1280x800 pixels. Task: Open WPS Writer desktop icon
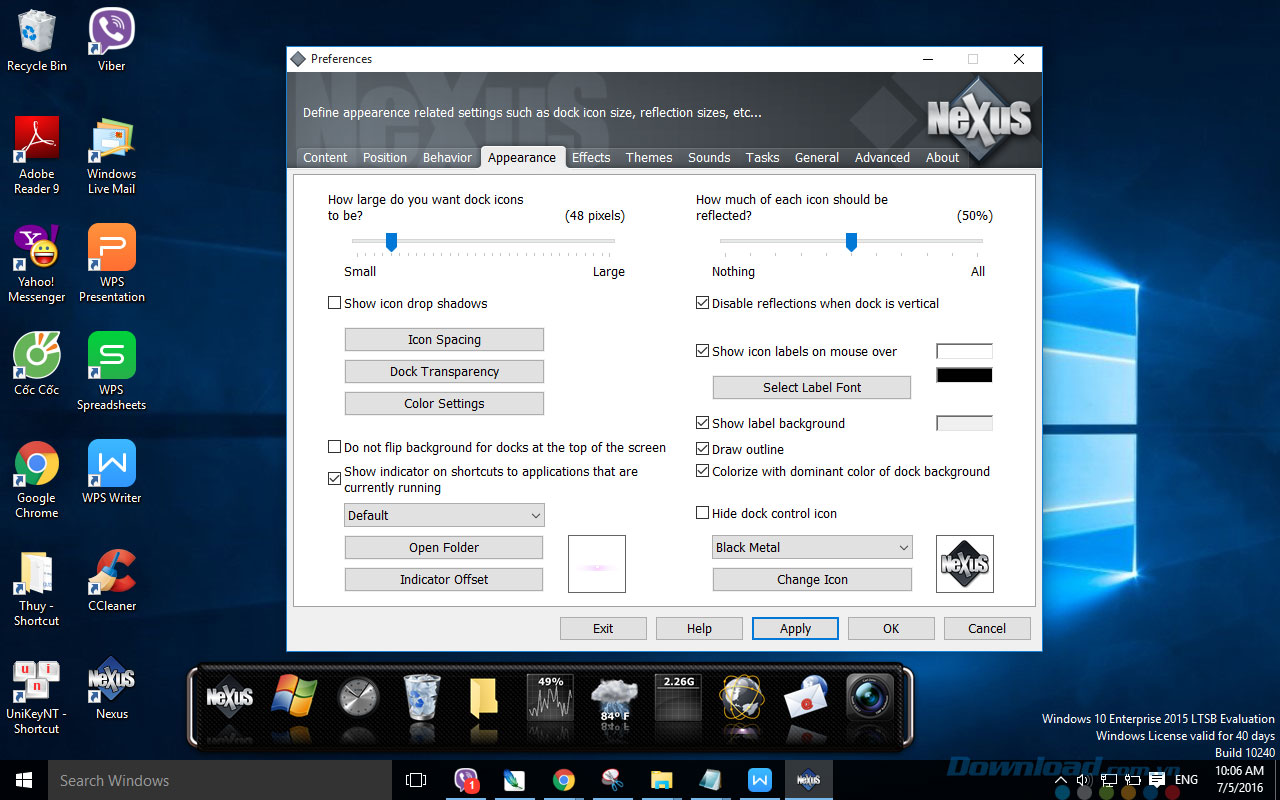(111, 472)
